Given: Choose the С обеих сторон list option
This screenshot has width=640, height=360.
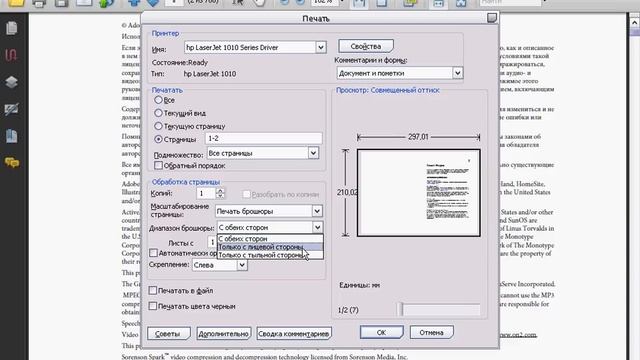Looking at the screenshot, I should (x=270, y=239).
